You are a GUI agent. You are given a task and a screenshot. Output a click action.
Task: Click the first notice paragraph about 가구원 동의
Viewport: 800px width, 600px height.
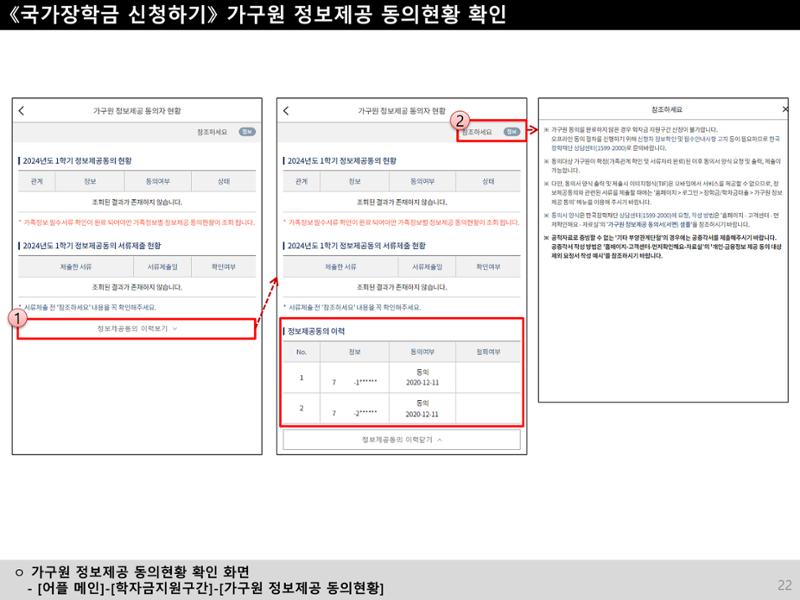(x=662, y=139)
